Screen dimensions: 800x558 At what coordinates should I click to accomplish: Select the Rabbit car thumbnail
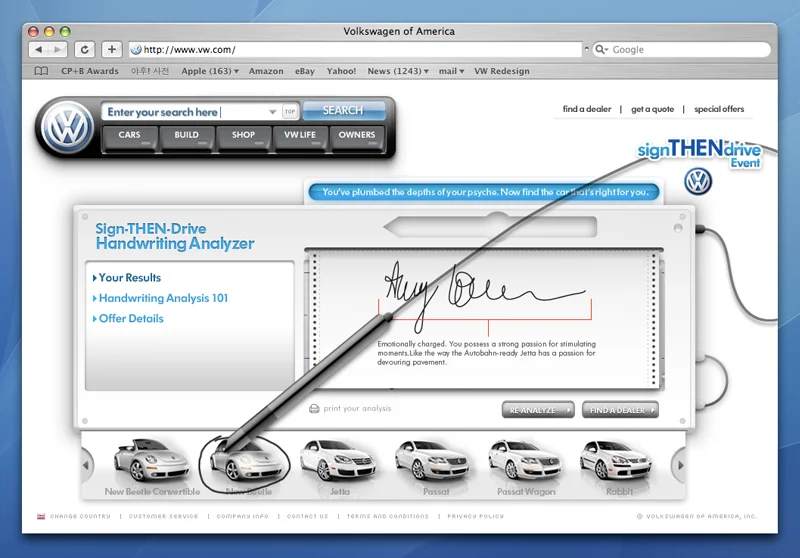pos(618,465)
